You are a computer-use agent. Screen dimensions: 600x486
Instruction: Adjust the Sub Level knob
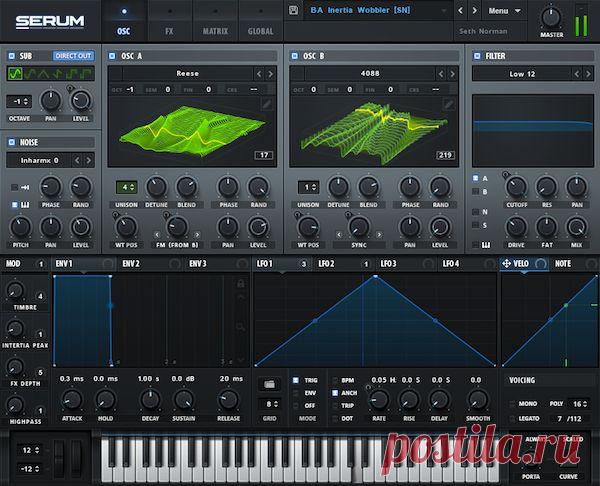point(81,101)
